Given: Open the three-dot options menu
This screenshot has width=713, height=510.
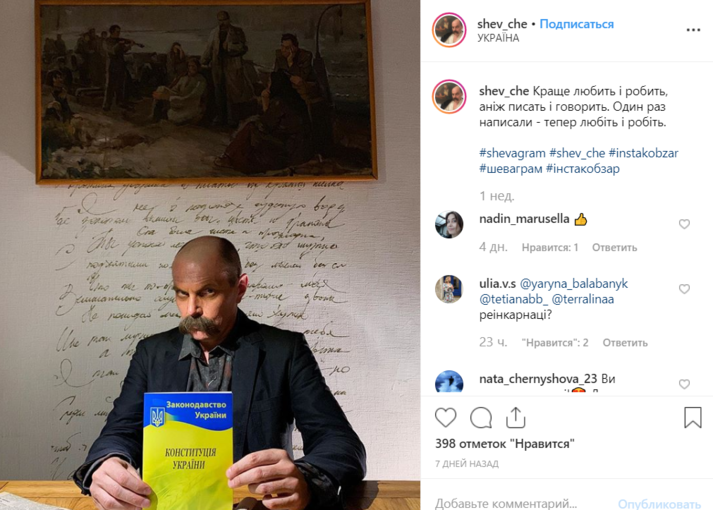Looking at the screenshot, I should point(693,30).
